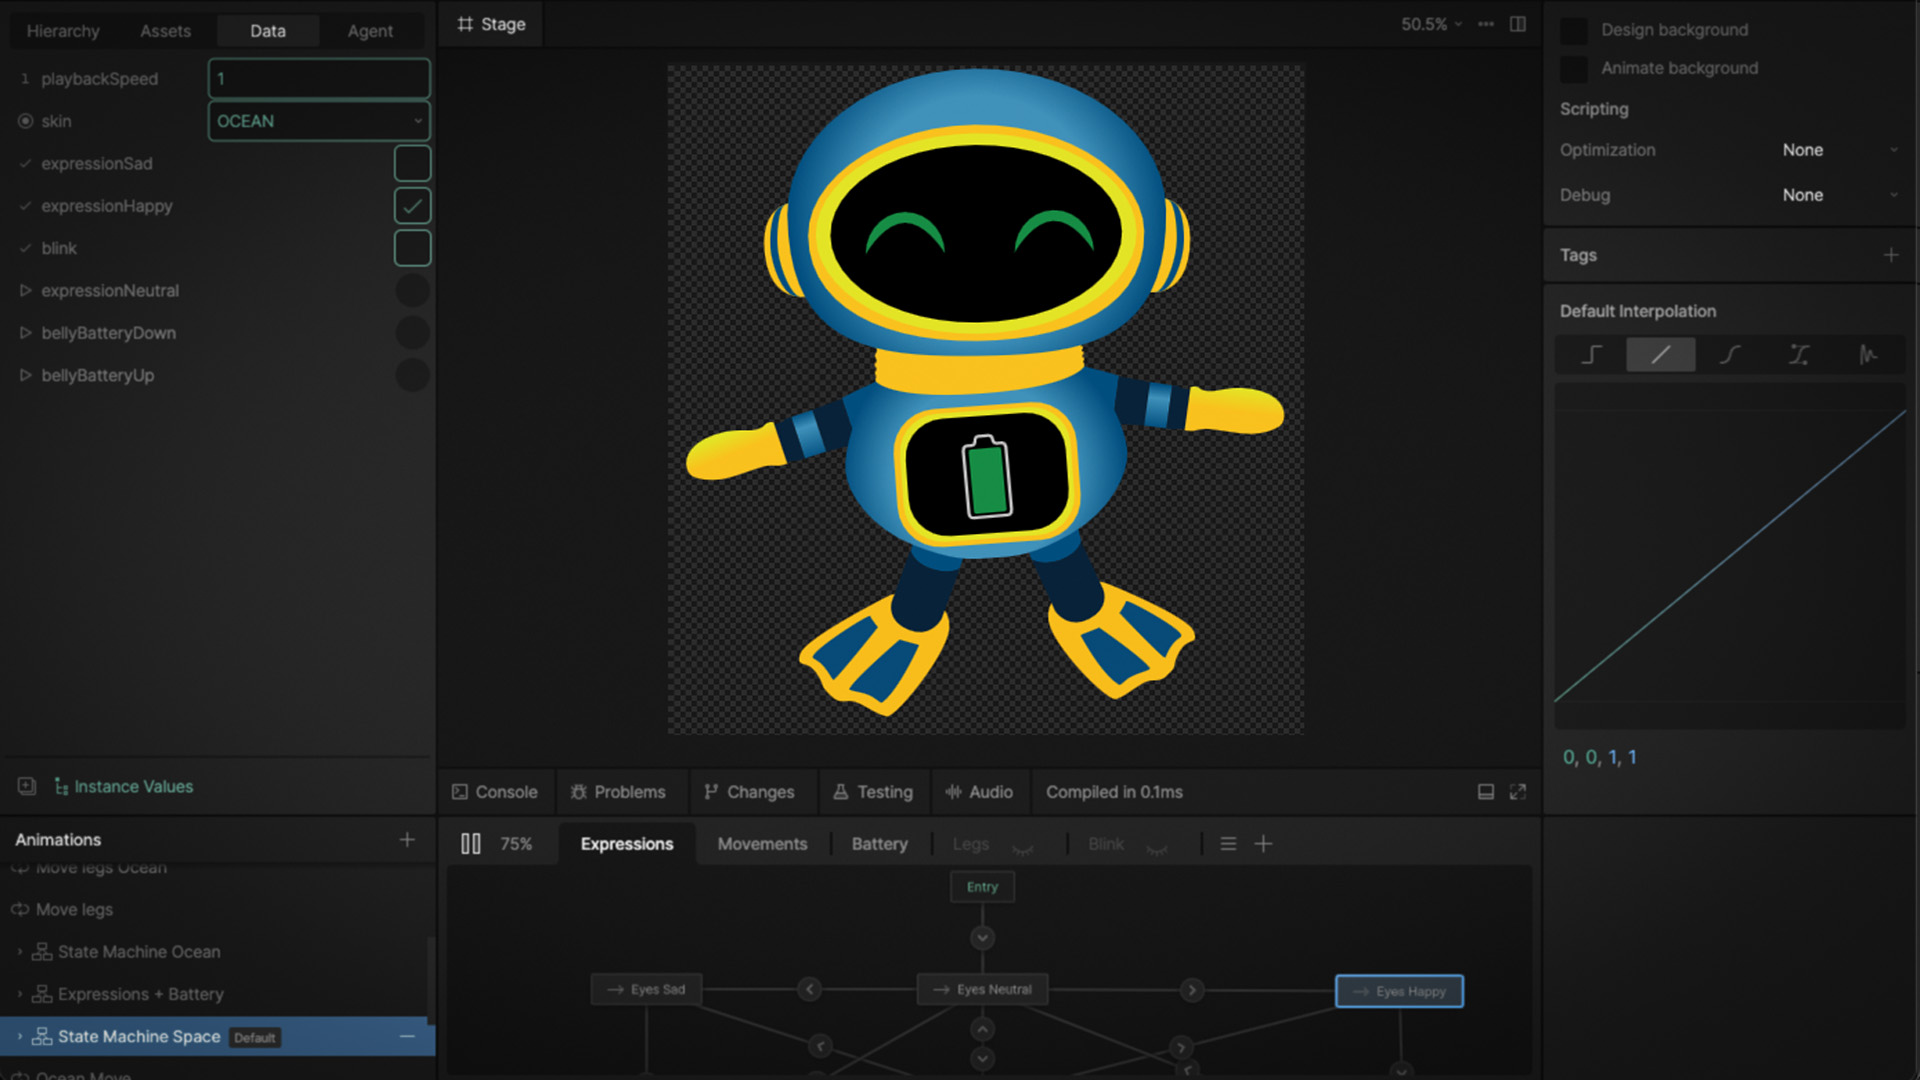Click the Instance Values link
The image size is (1920, 1080).
coord(133,787)
